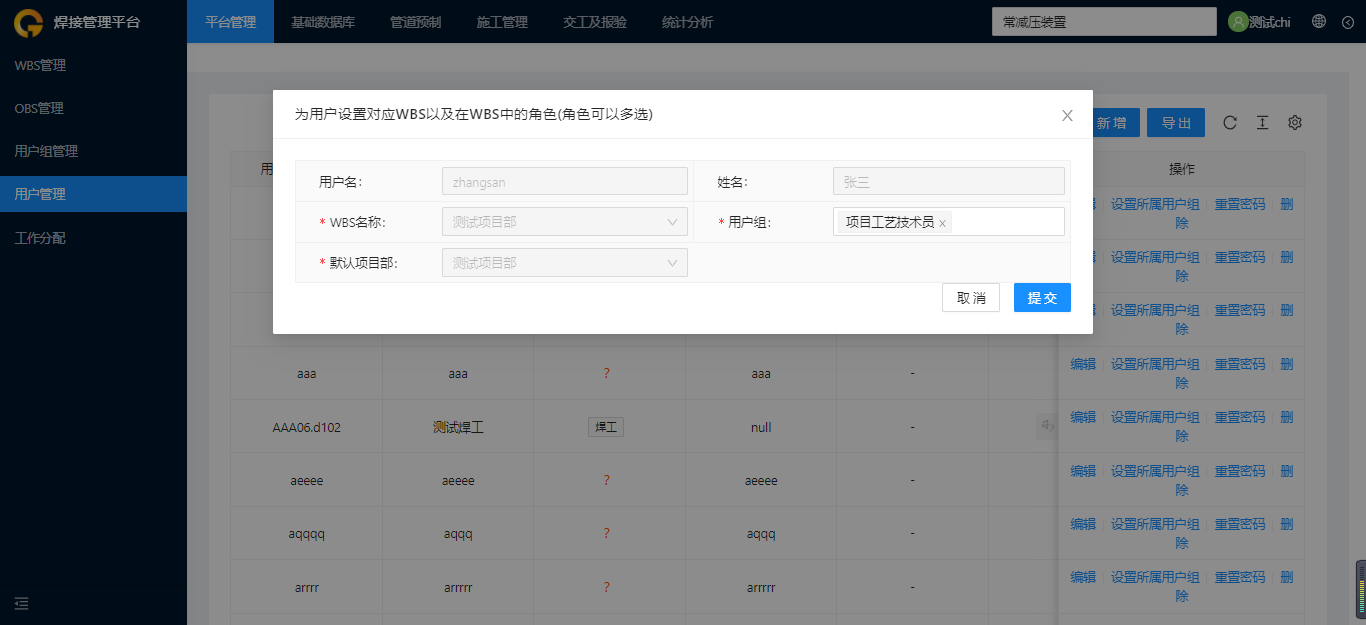Click the 操作 column header
This screenshot has width=1366, height=625.
pyautogui.click(x=1182, y=169)
